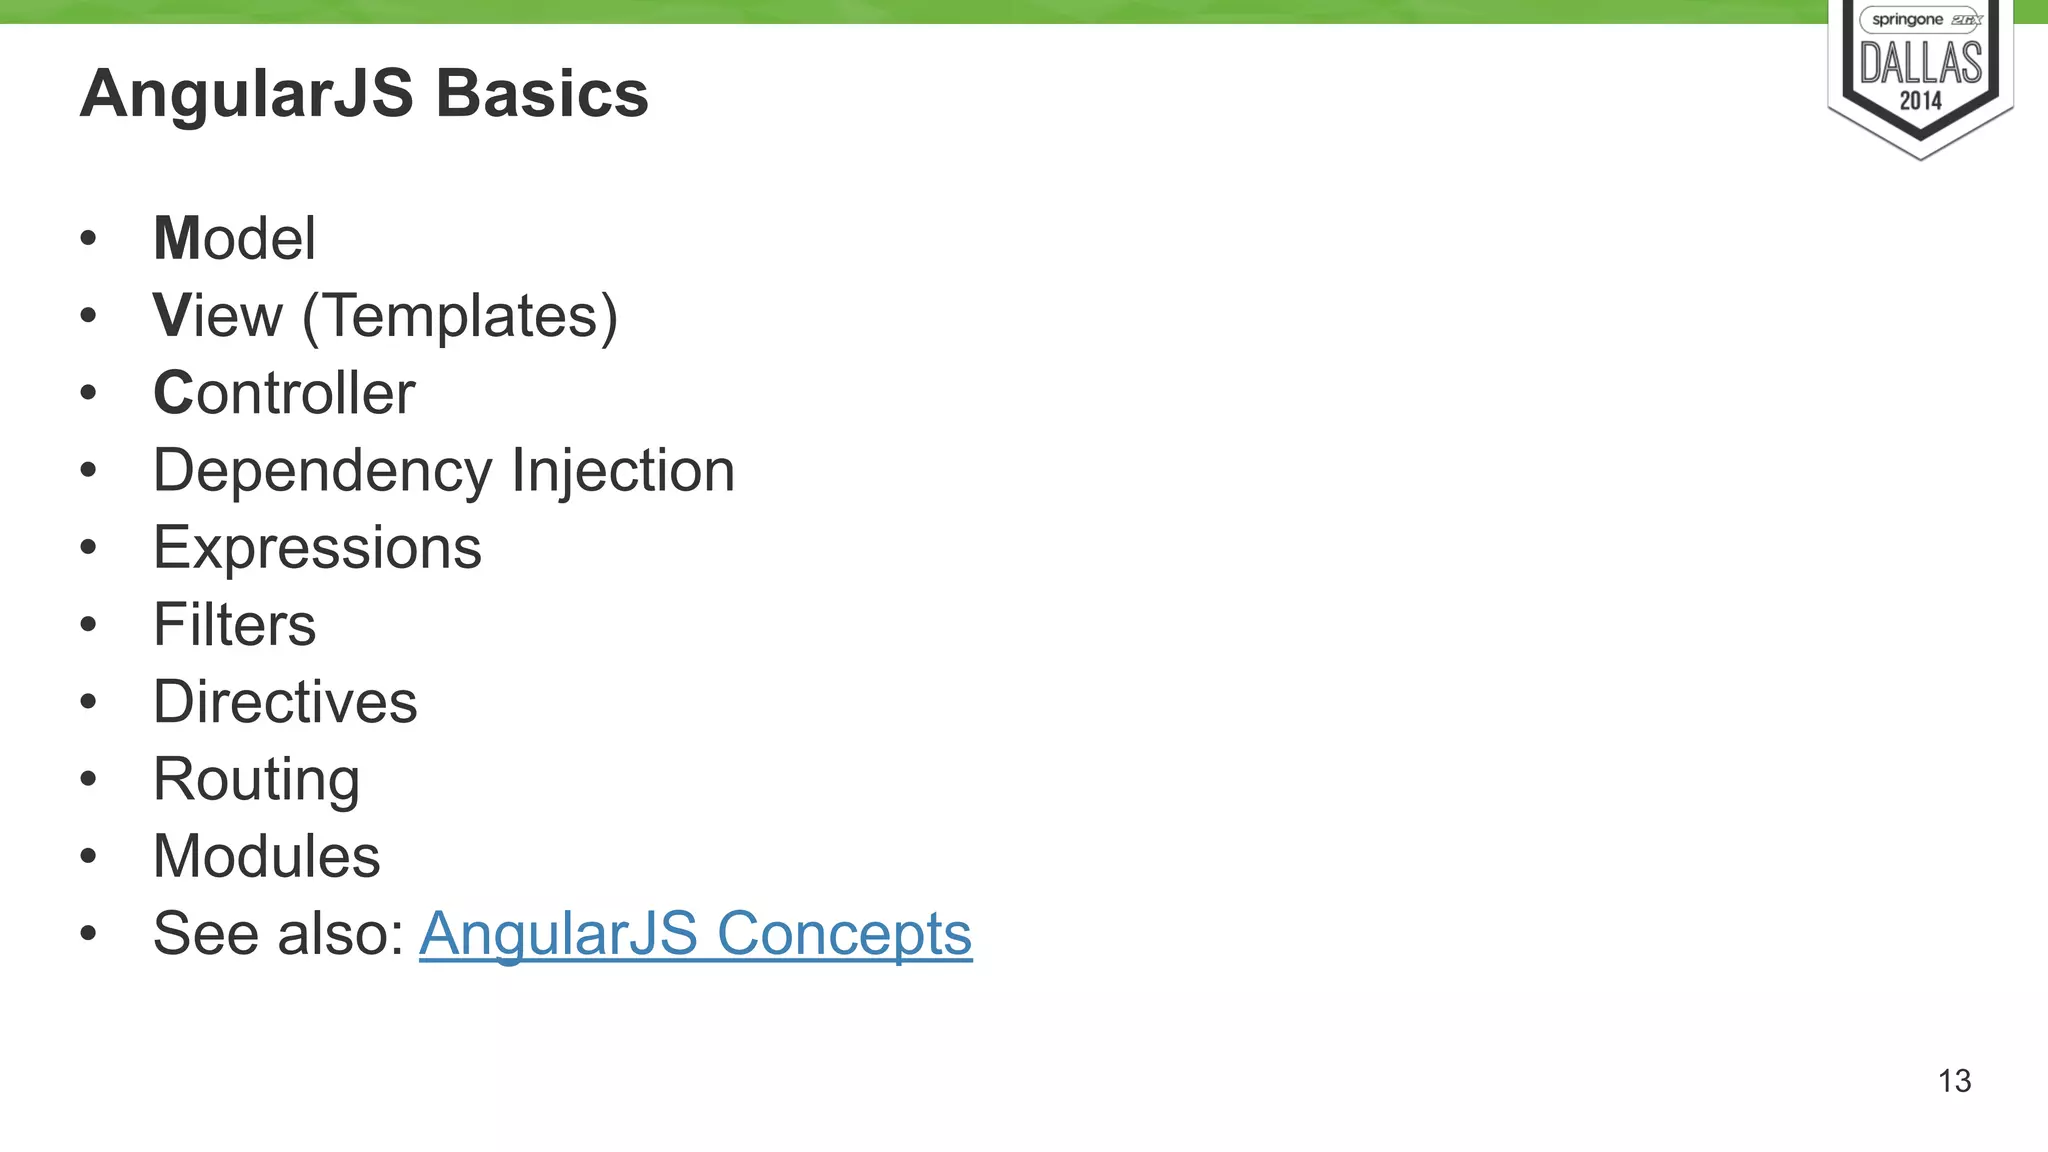Select the Expressions bullet text
The height and width of the screenshot is (1152, 2048).
(317, 549)
